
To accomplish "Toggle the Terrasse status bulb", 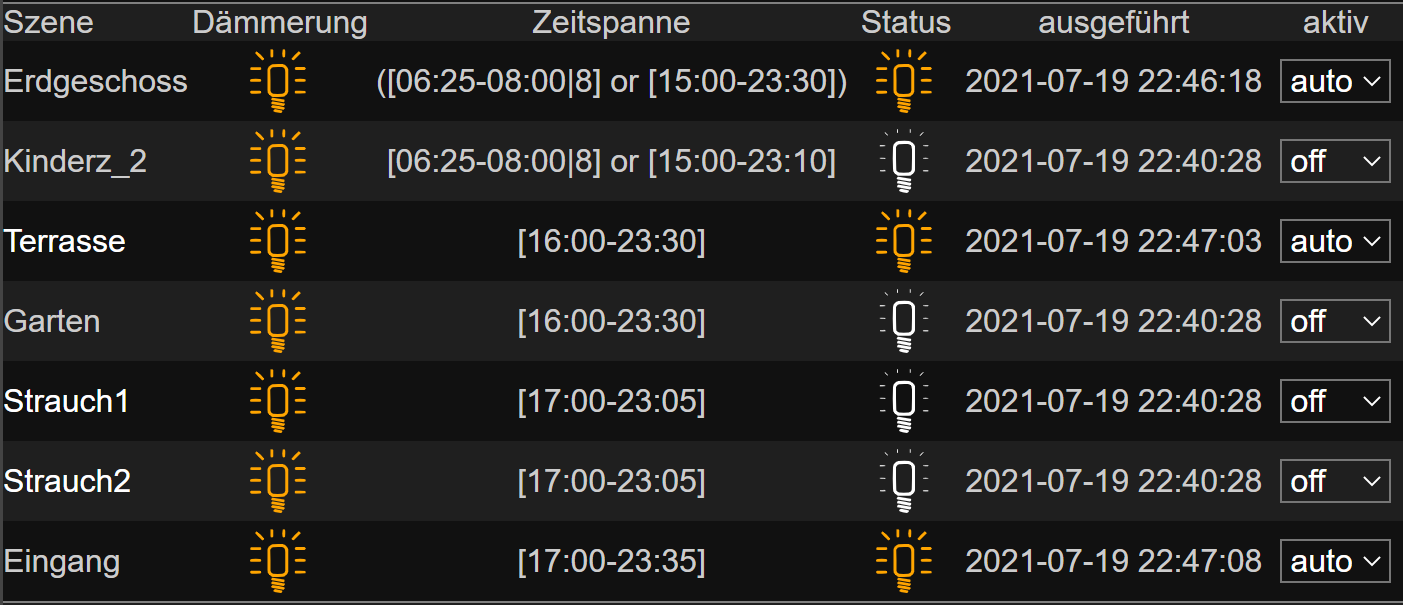I will (903, 241).
